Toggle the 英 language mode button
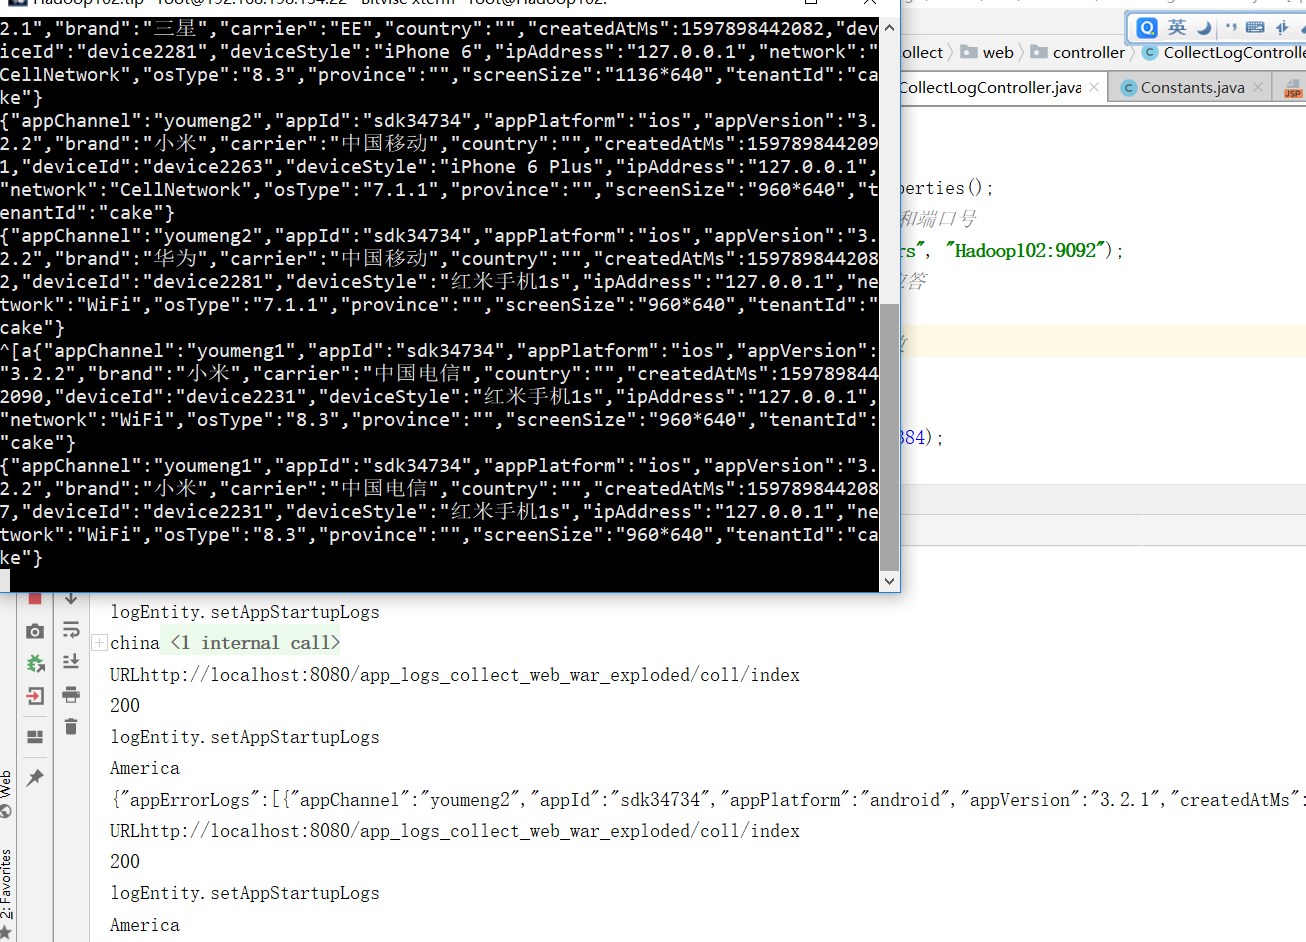 (1177, 28)
